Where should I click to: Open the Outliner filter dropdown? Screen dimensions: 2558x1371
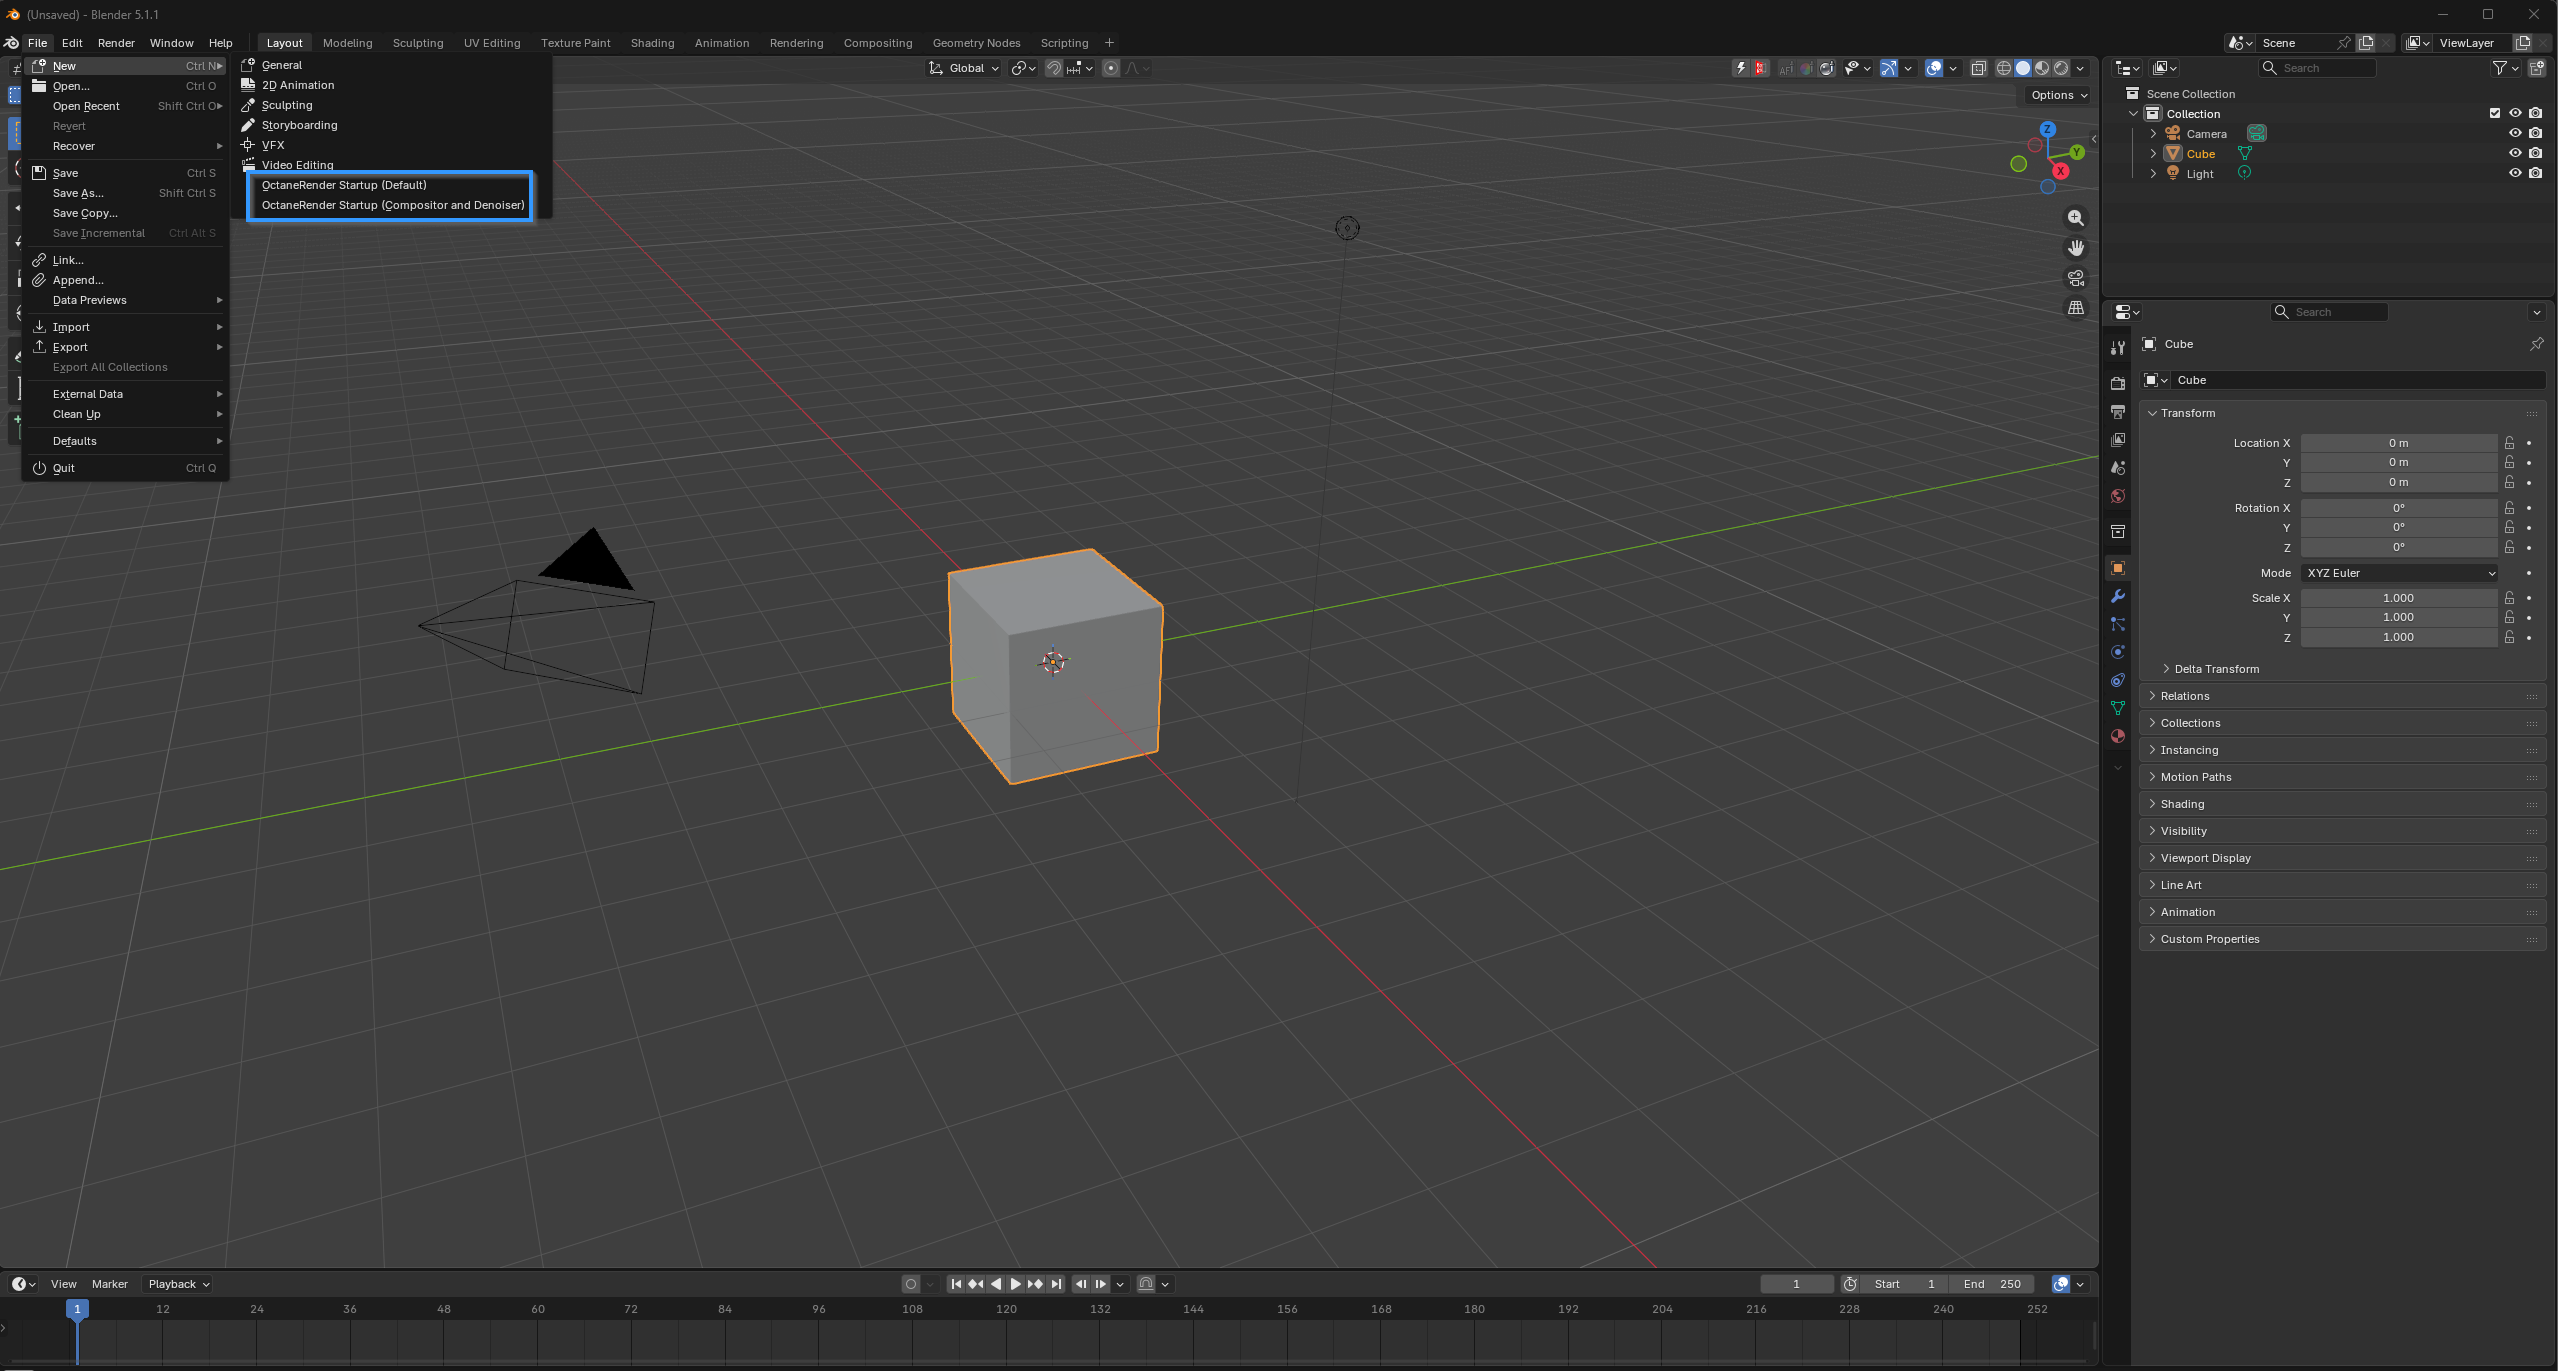click(2504, 68)
